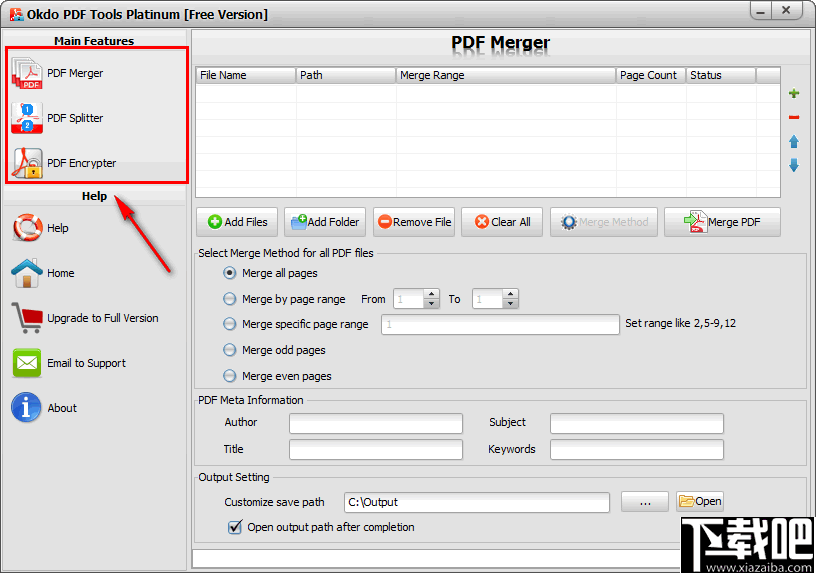Viewport: 816px width, 573px height.
Task: Move file up with blue up arrow
Action: (x=794, y=142)
